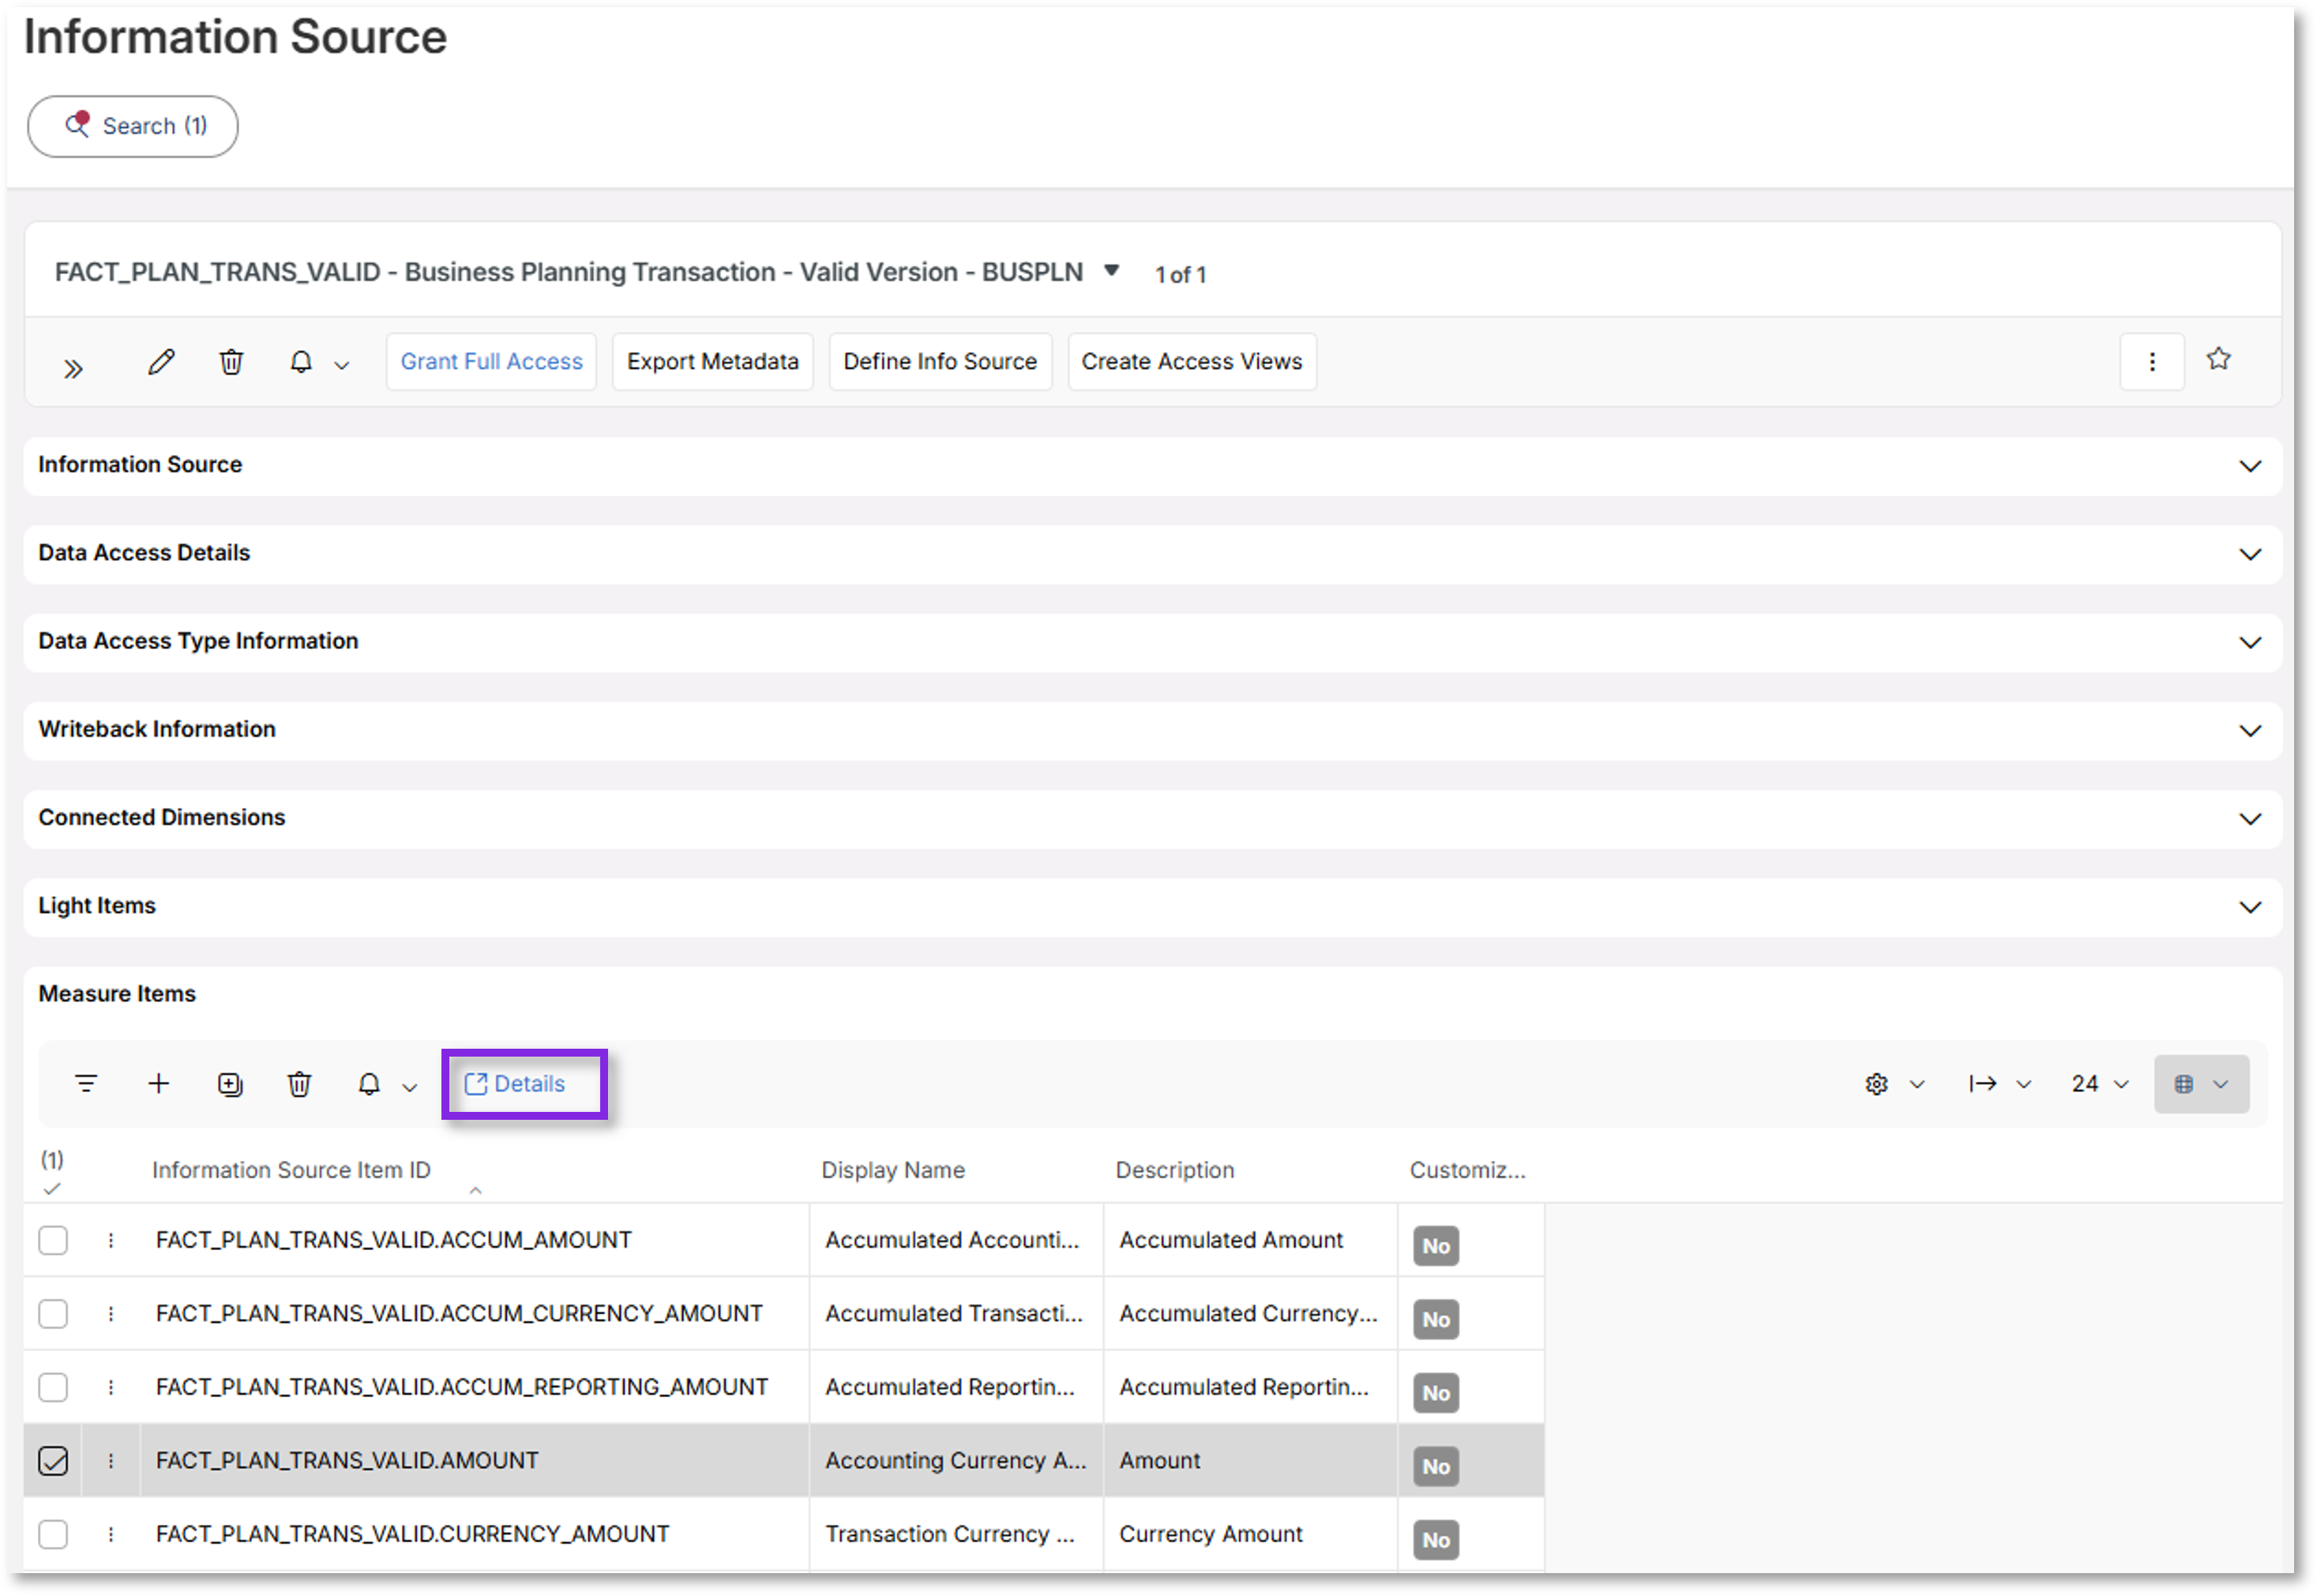Expand the Information Source section
This screenshot has width=2317, height=1596.
pyautogui.click(x=2249, y=466)
